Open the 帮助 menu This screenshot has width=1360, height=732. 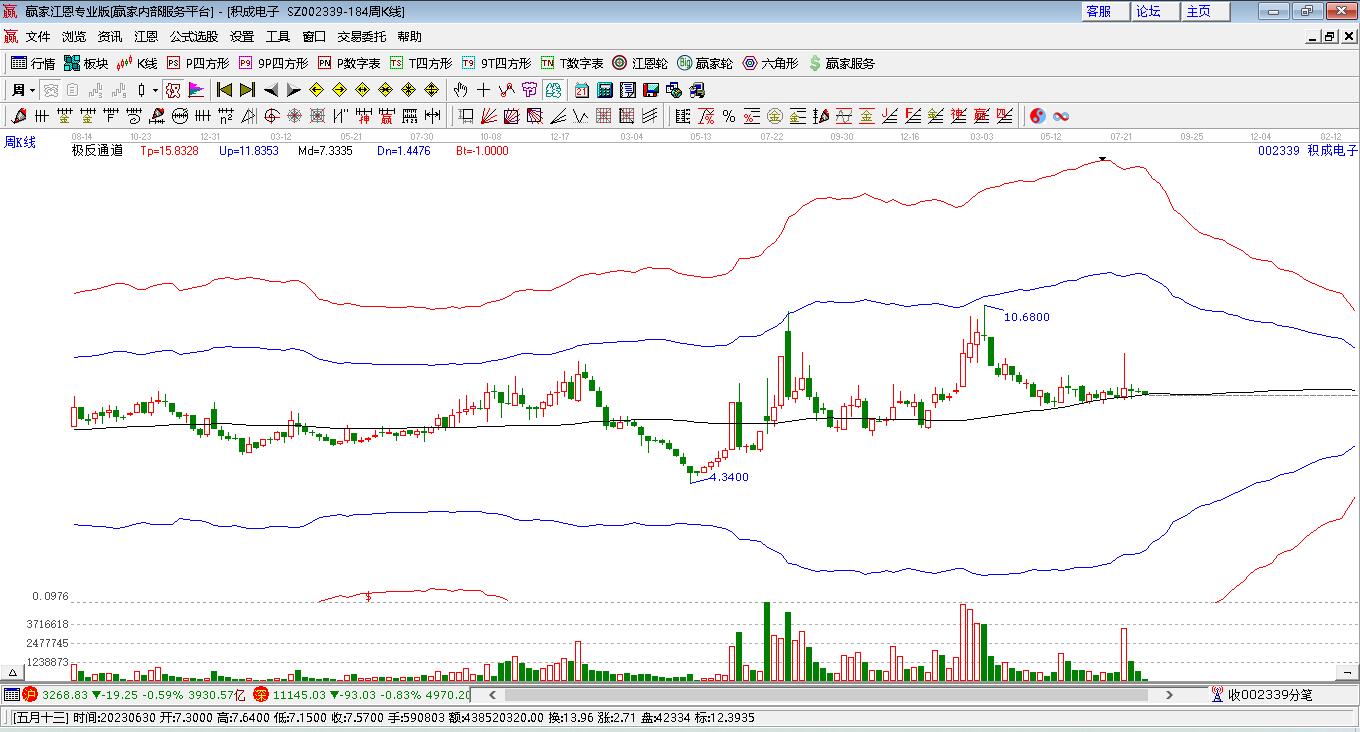(x=410, y=37)
